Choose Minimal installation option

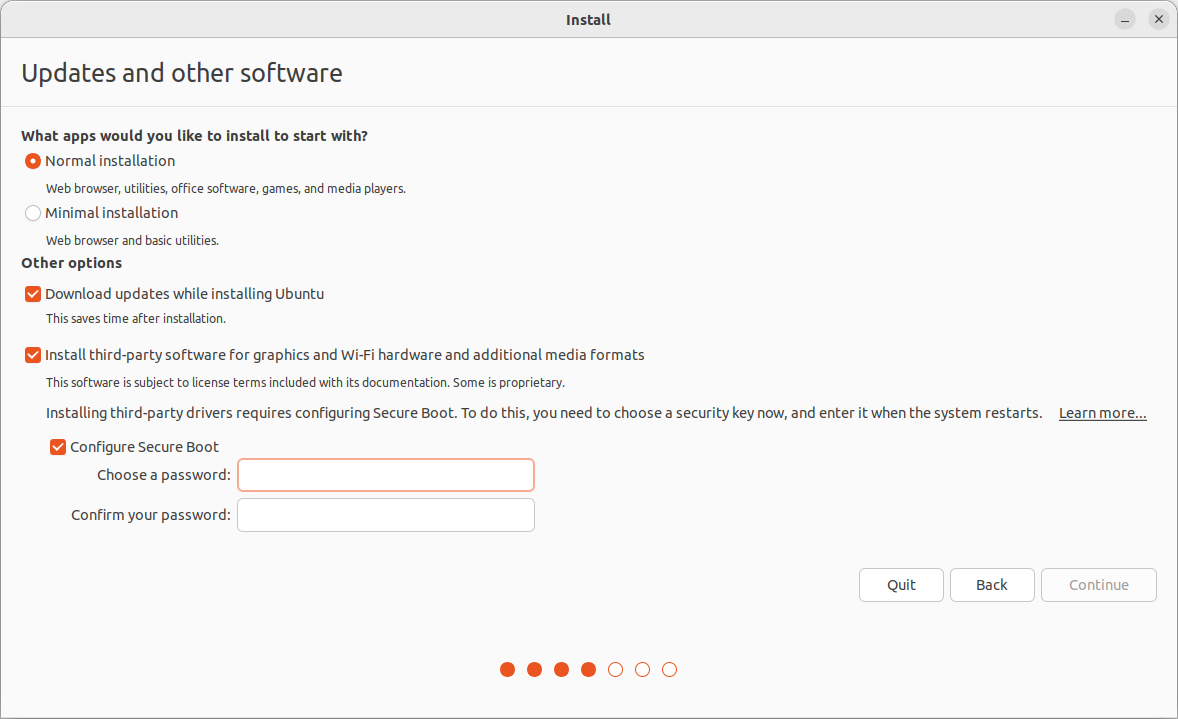(x=33, y=213)
